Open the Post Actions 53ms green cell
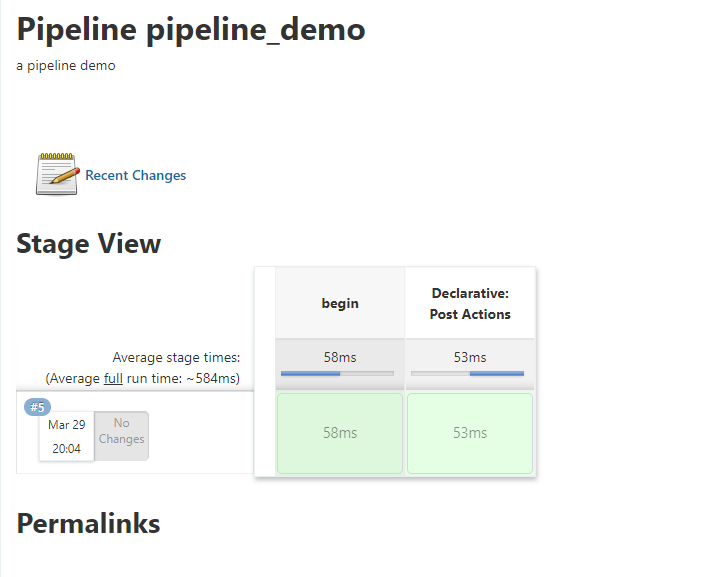This screenshot has width=717, height=577. point(470,433)
